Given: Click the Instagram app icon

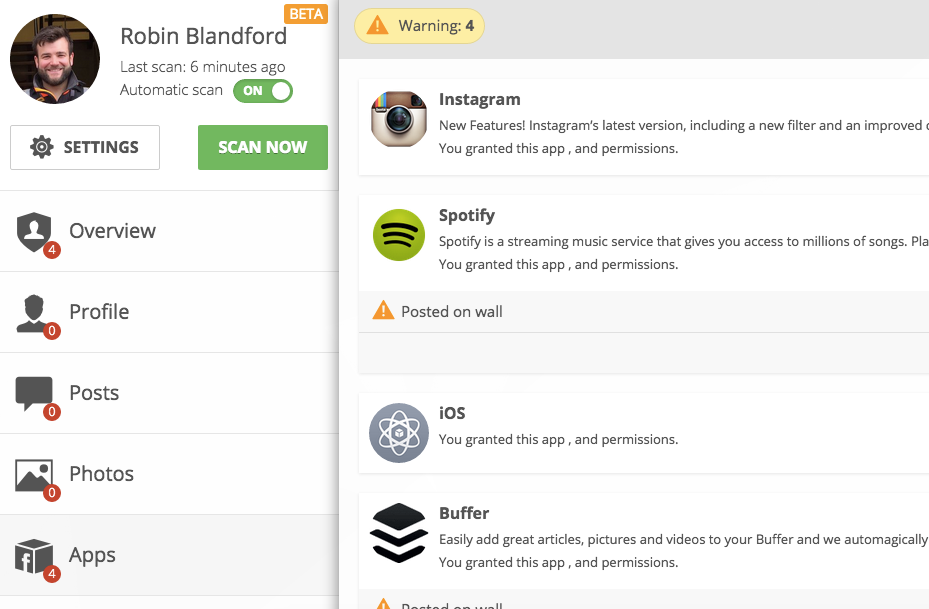Looking at the screenshot, I should click(399, 119).
